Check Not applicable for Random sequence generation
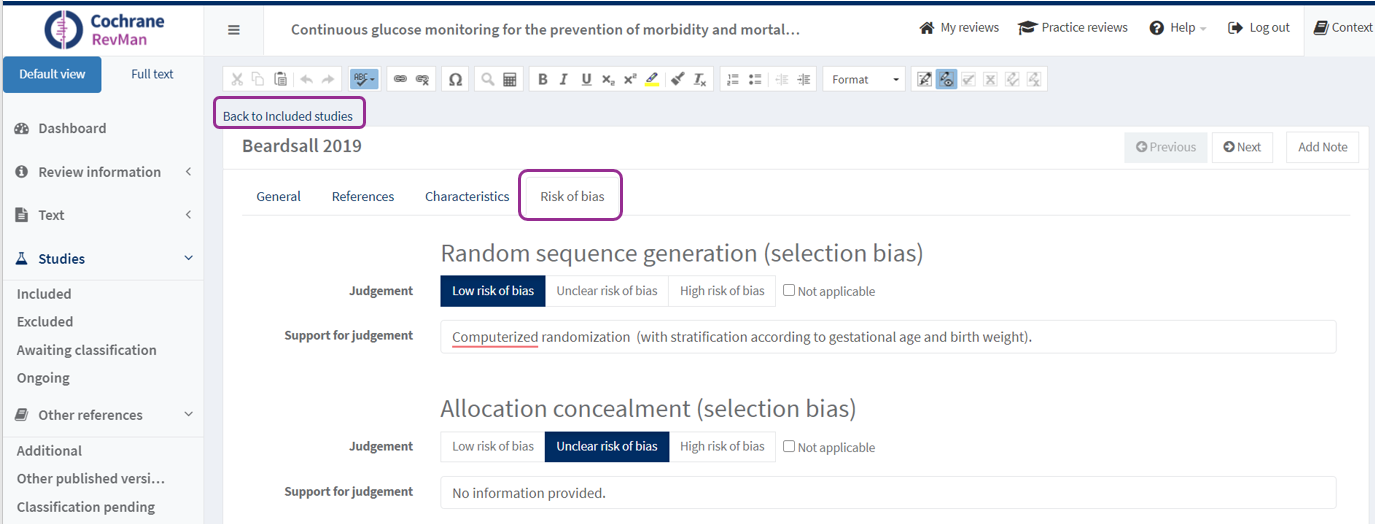 (x=789, y=291)
